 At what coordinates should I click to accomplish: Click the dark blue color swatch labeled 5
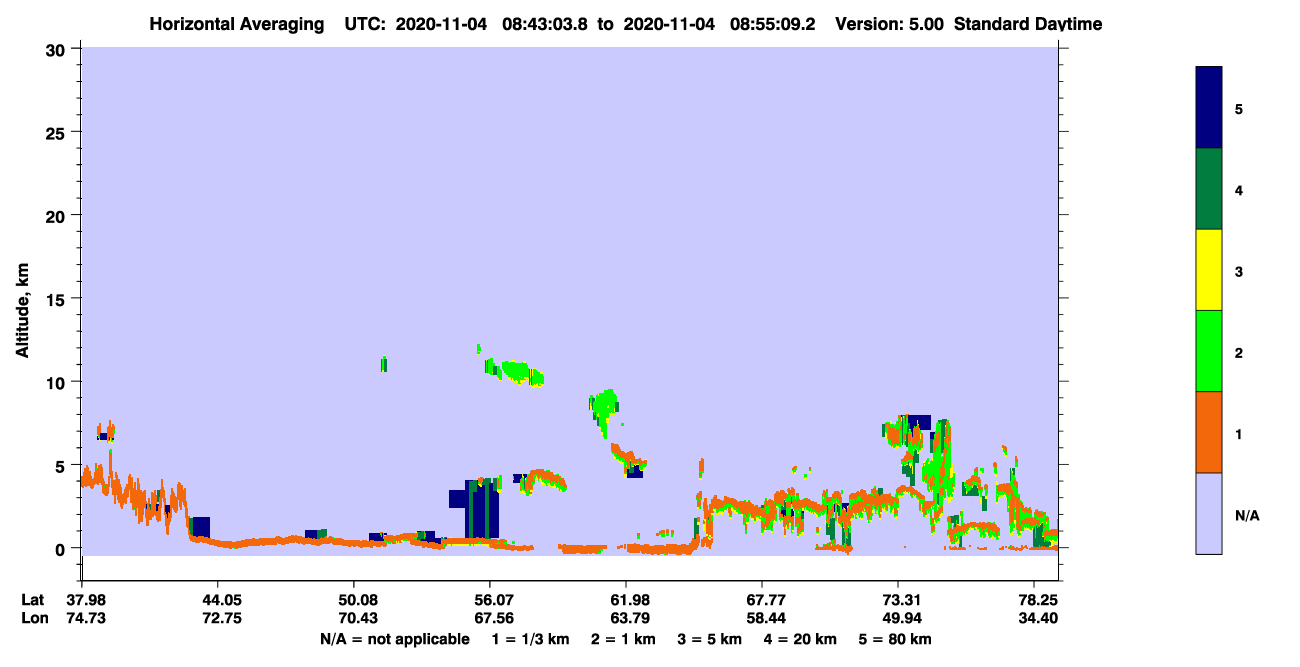[1209, 108]
